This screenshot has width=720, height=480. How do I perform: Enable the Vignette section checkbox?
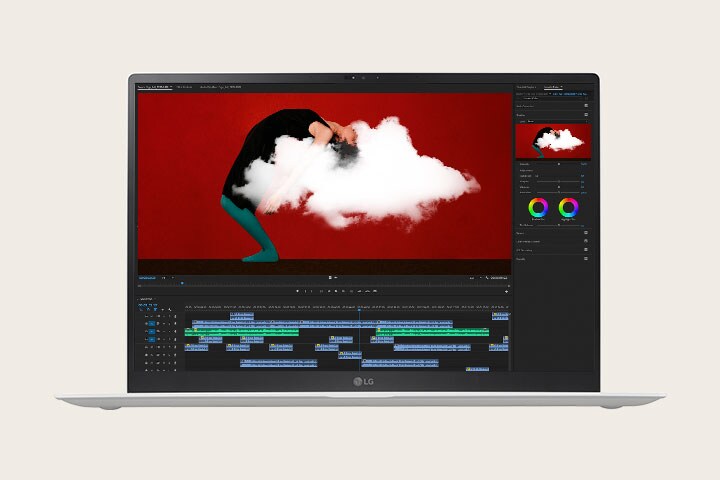[x=586, y=259]
